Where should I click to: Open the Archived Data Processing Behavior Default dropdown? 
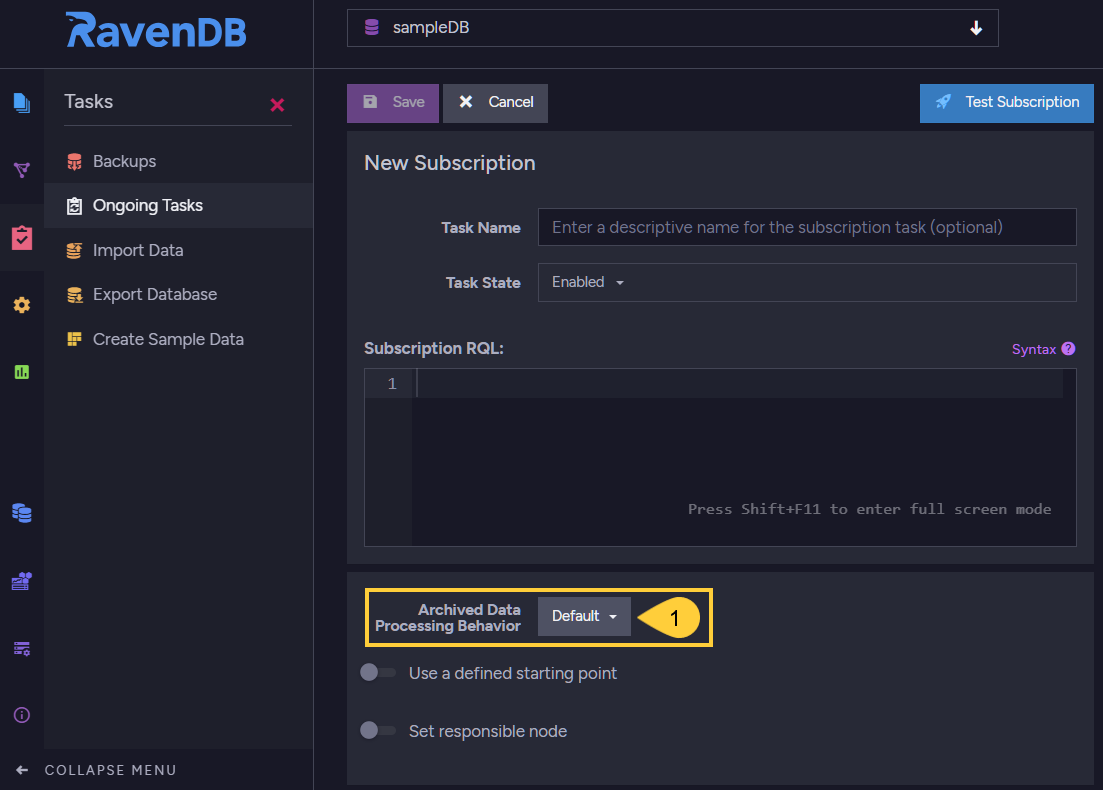point(584,616)
